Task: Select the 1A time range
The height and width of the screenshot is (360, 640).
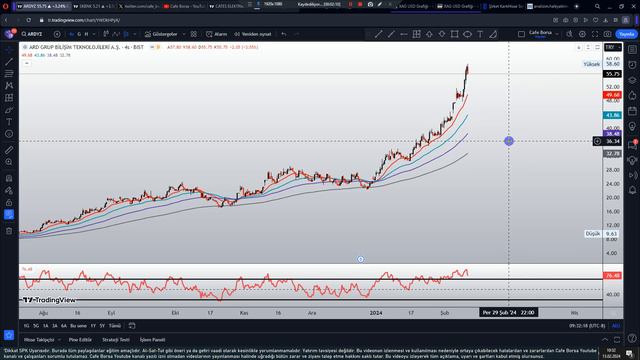Action: 45,326
